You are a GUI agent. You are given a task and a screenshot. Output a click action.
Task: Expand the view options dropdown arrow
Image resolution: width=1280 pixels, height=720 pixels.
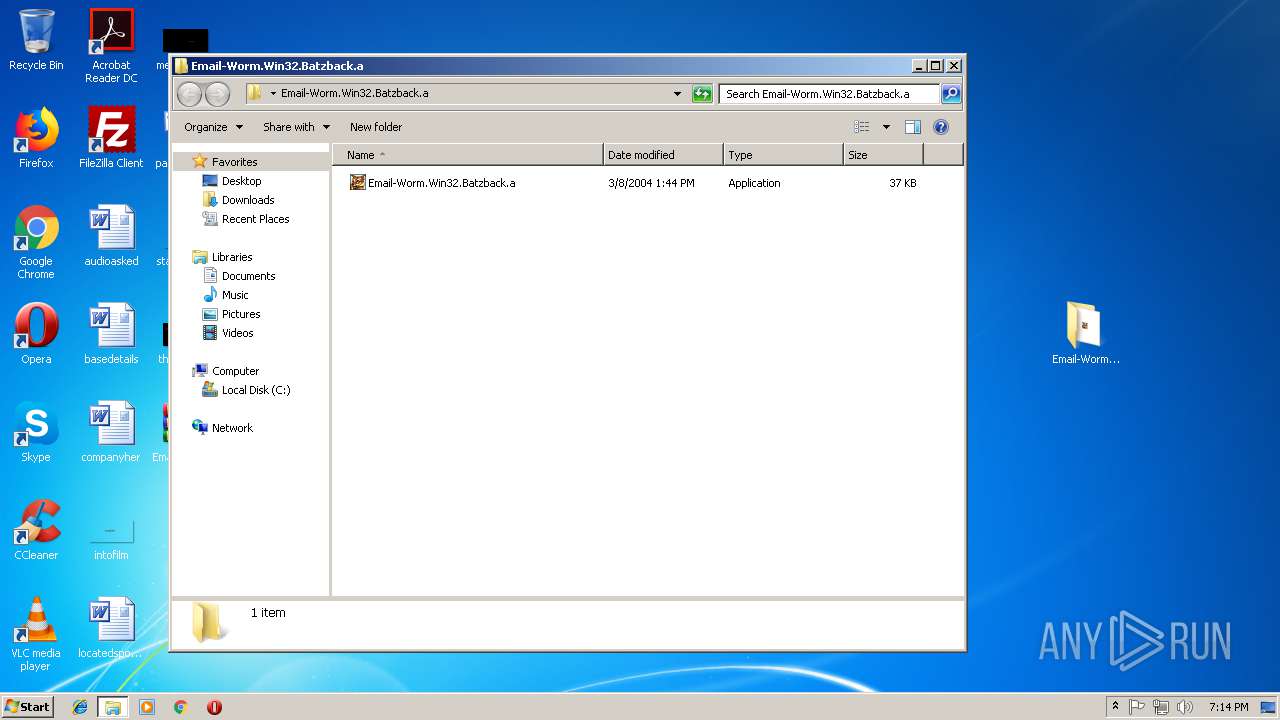pos(886,127)
